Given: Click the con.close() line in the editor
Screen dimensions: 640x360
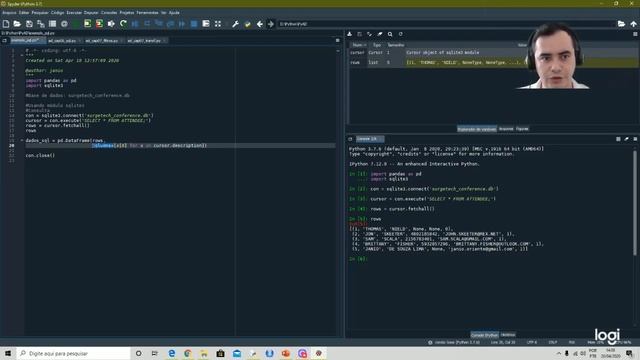Looking at the screenshot, I should coord(40,156).
